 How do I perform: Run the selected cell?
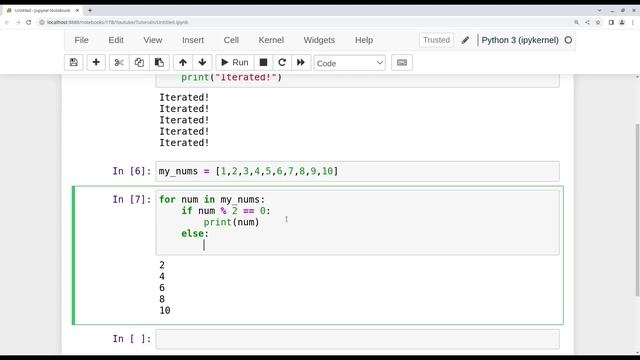coord(235,62)
